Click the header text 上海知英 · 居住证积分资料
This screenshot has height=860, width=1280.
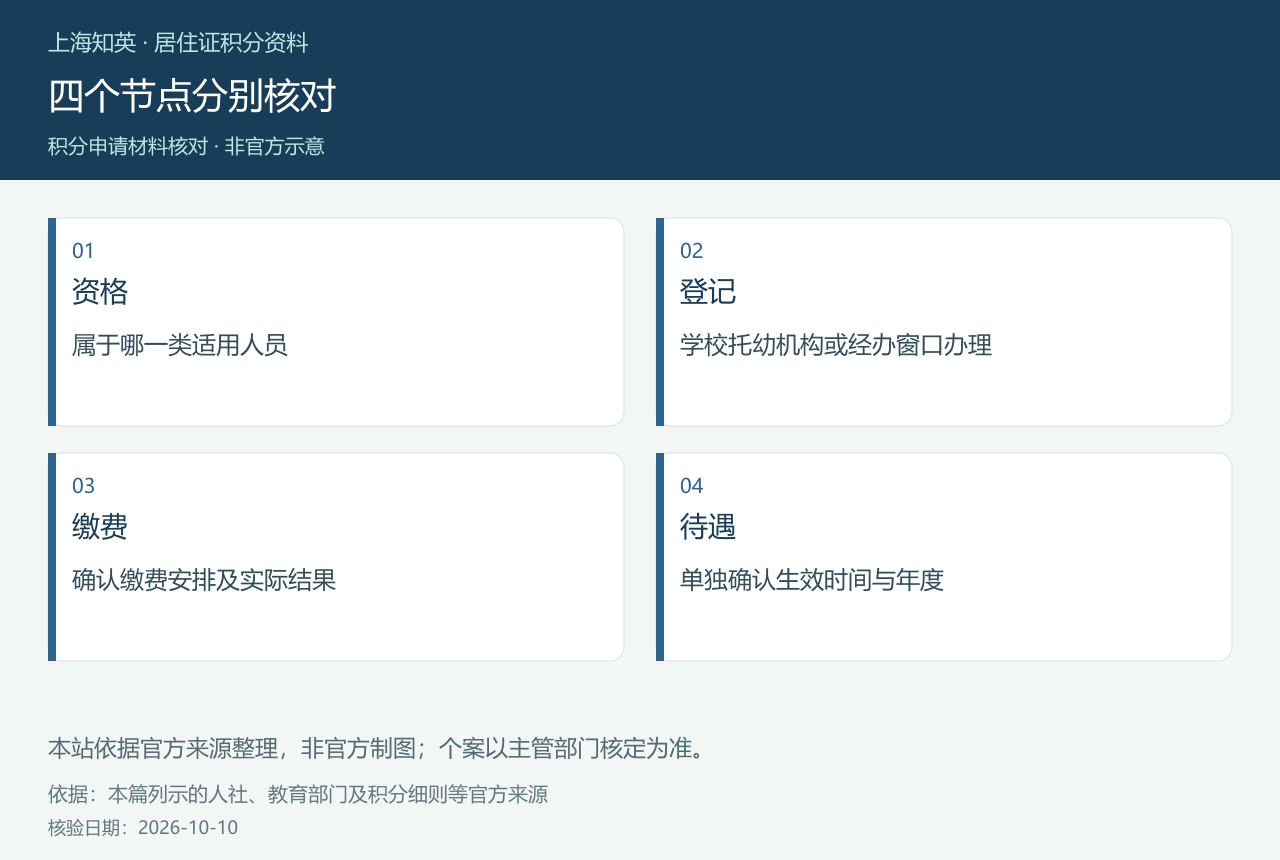tap(178, 43)
